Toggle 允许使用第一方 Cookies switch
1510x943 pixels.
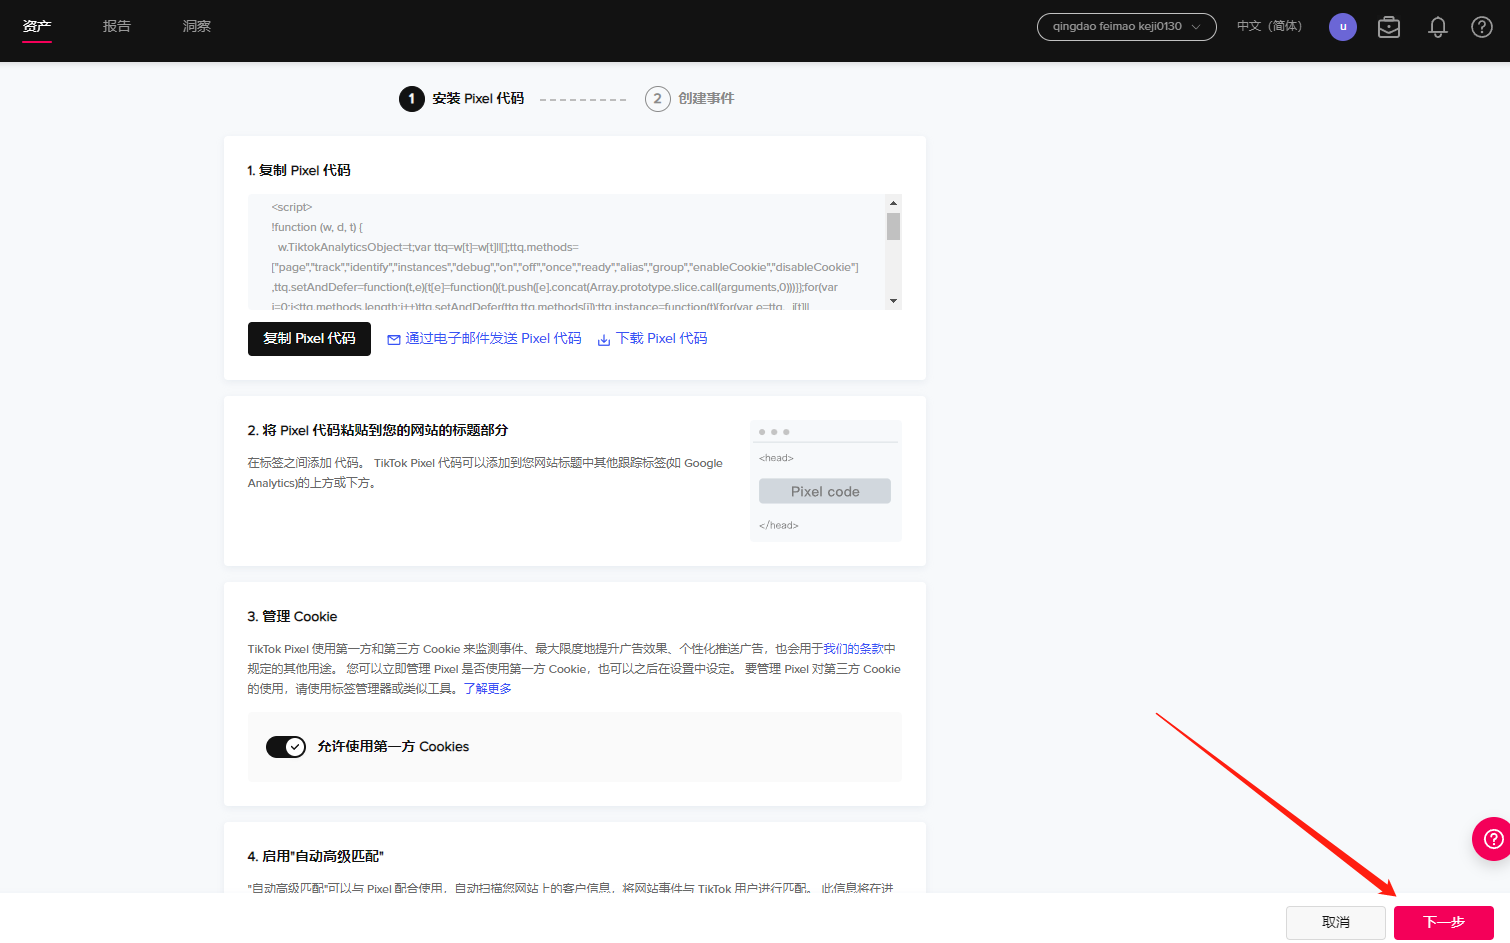pyautogui.click(x=286, y=747)
